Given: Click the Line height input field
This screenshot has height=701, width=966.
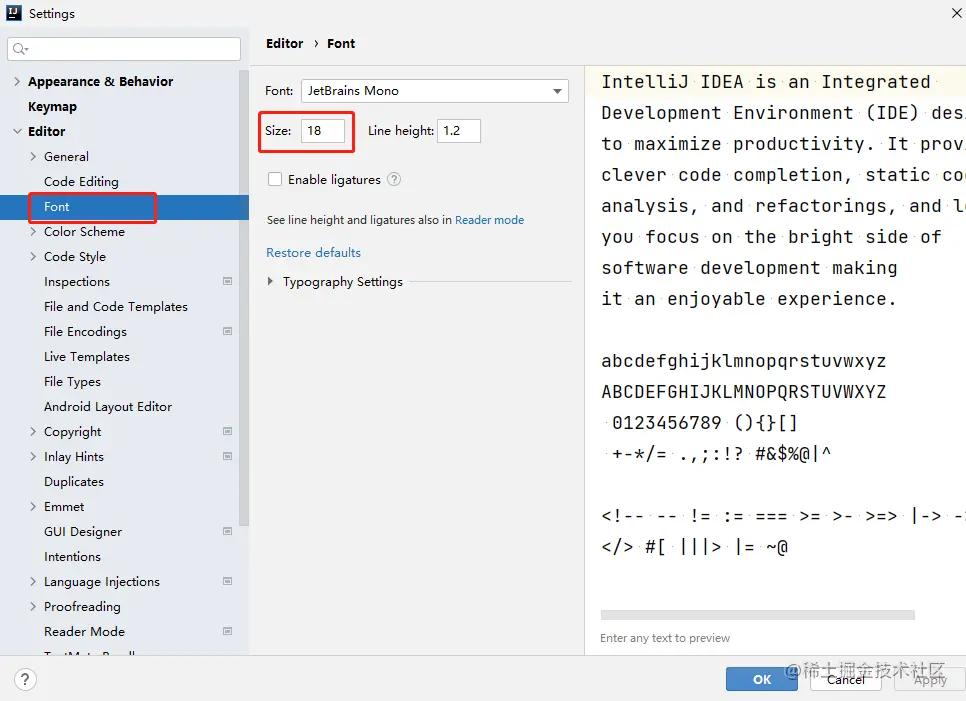Looking at the screenshot, I should [x=459, y=131].
